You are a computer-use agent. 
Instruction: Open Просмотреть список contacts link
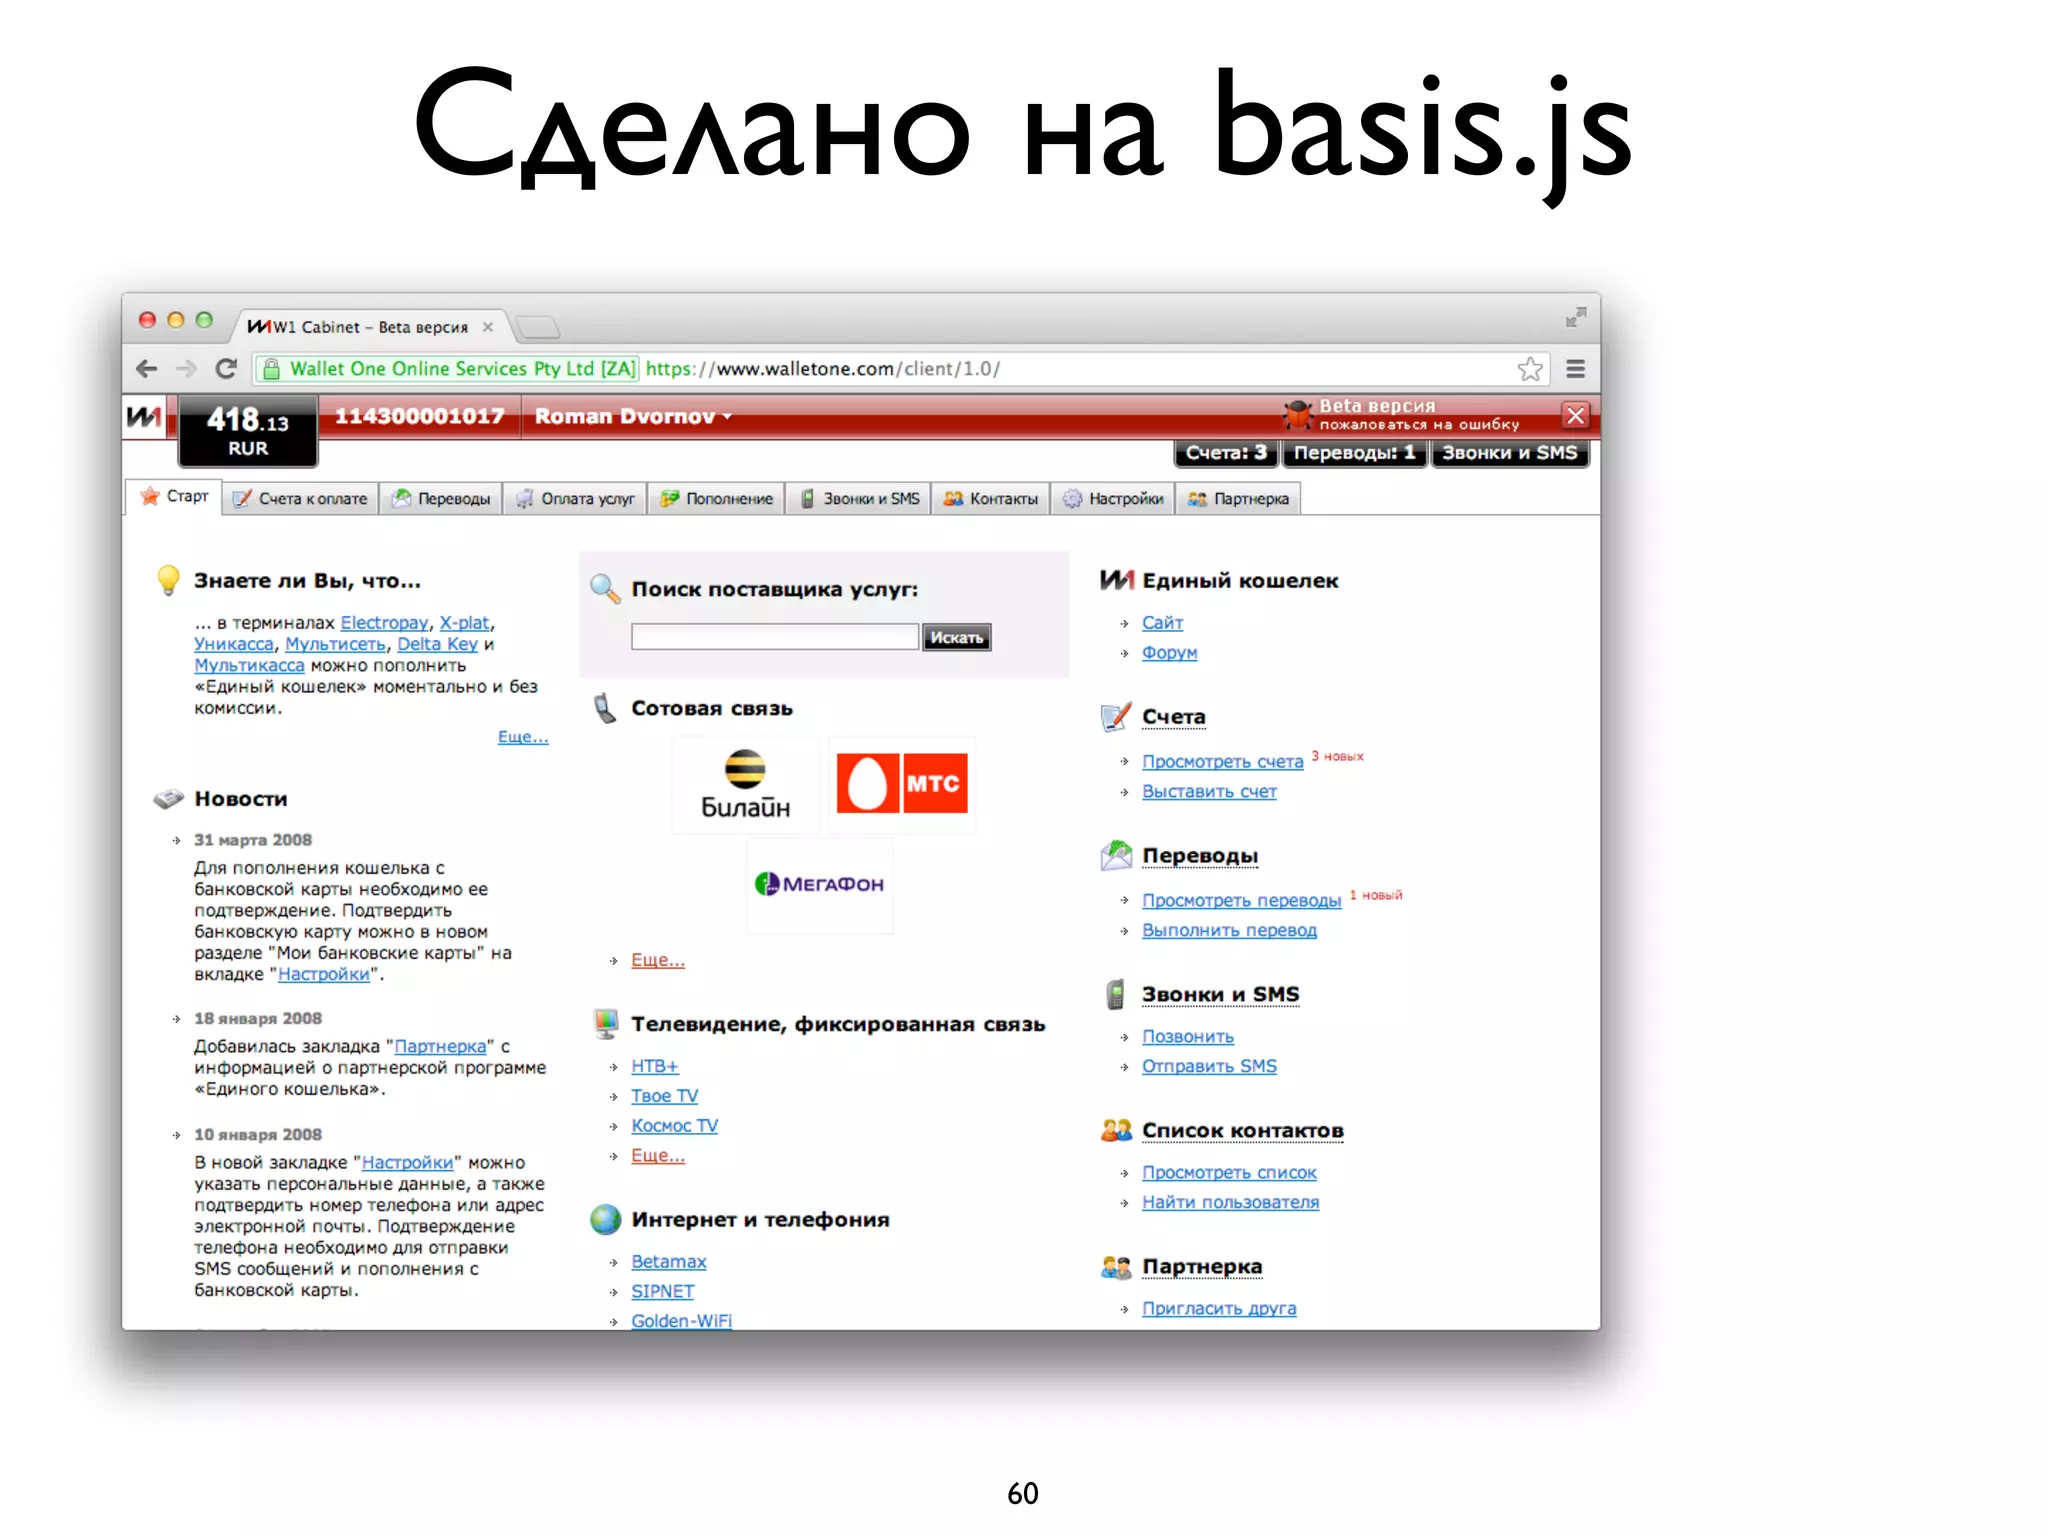1230,1173
